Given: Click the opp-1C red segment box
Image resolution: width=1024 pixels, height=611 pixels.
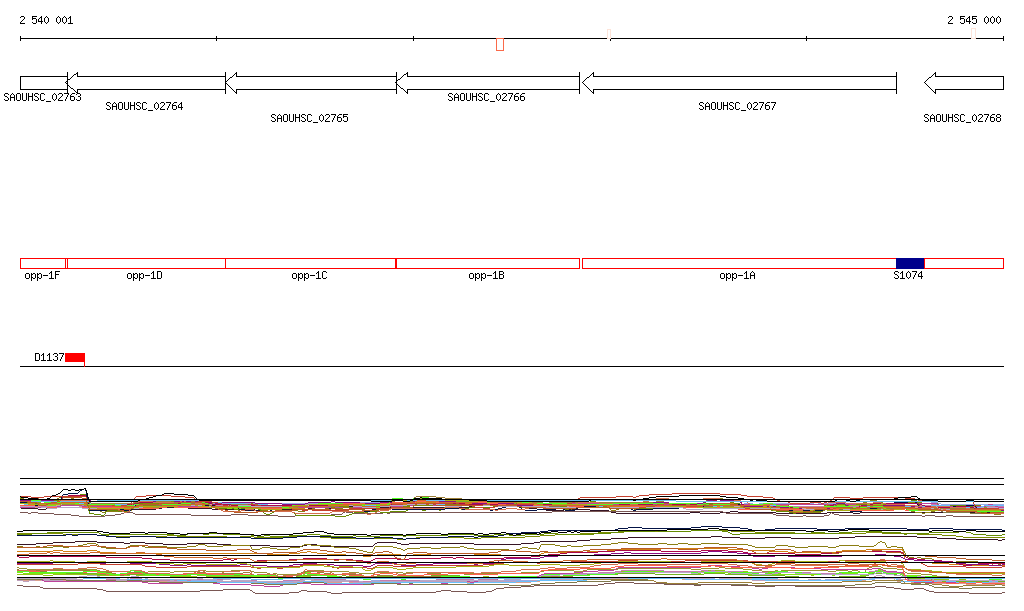Looking at the screenshot, I should pos(311,264).
